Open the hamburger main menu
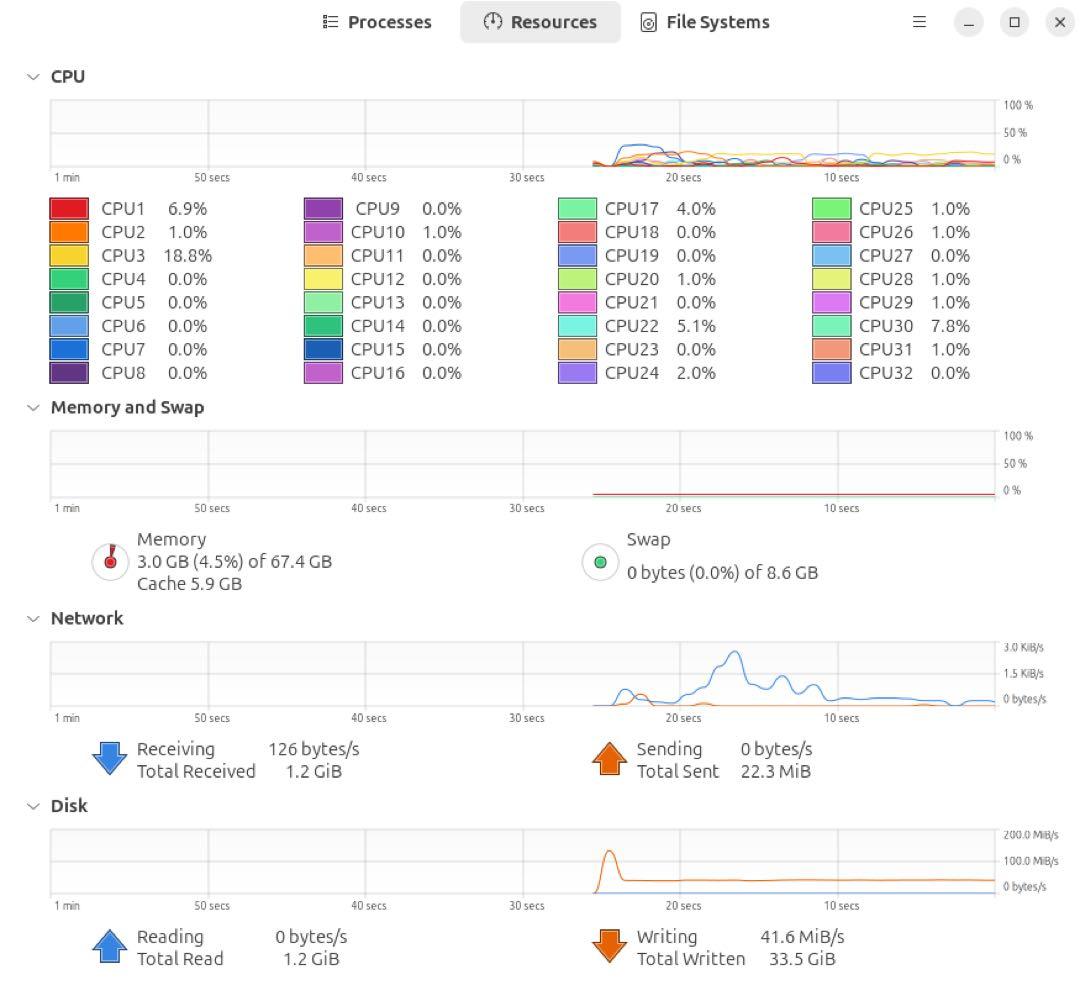Screen dimensions: 1080x998 pyautogui.click(x=919, y=22)
